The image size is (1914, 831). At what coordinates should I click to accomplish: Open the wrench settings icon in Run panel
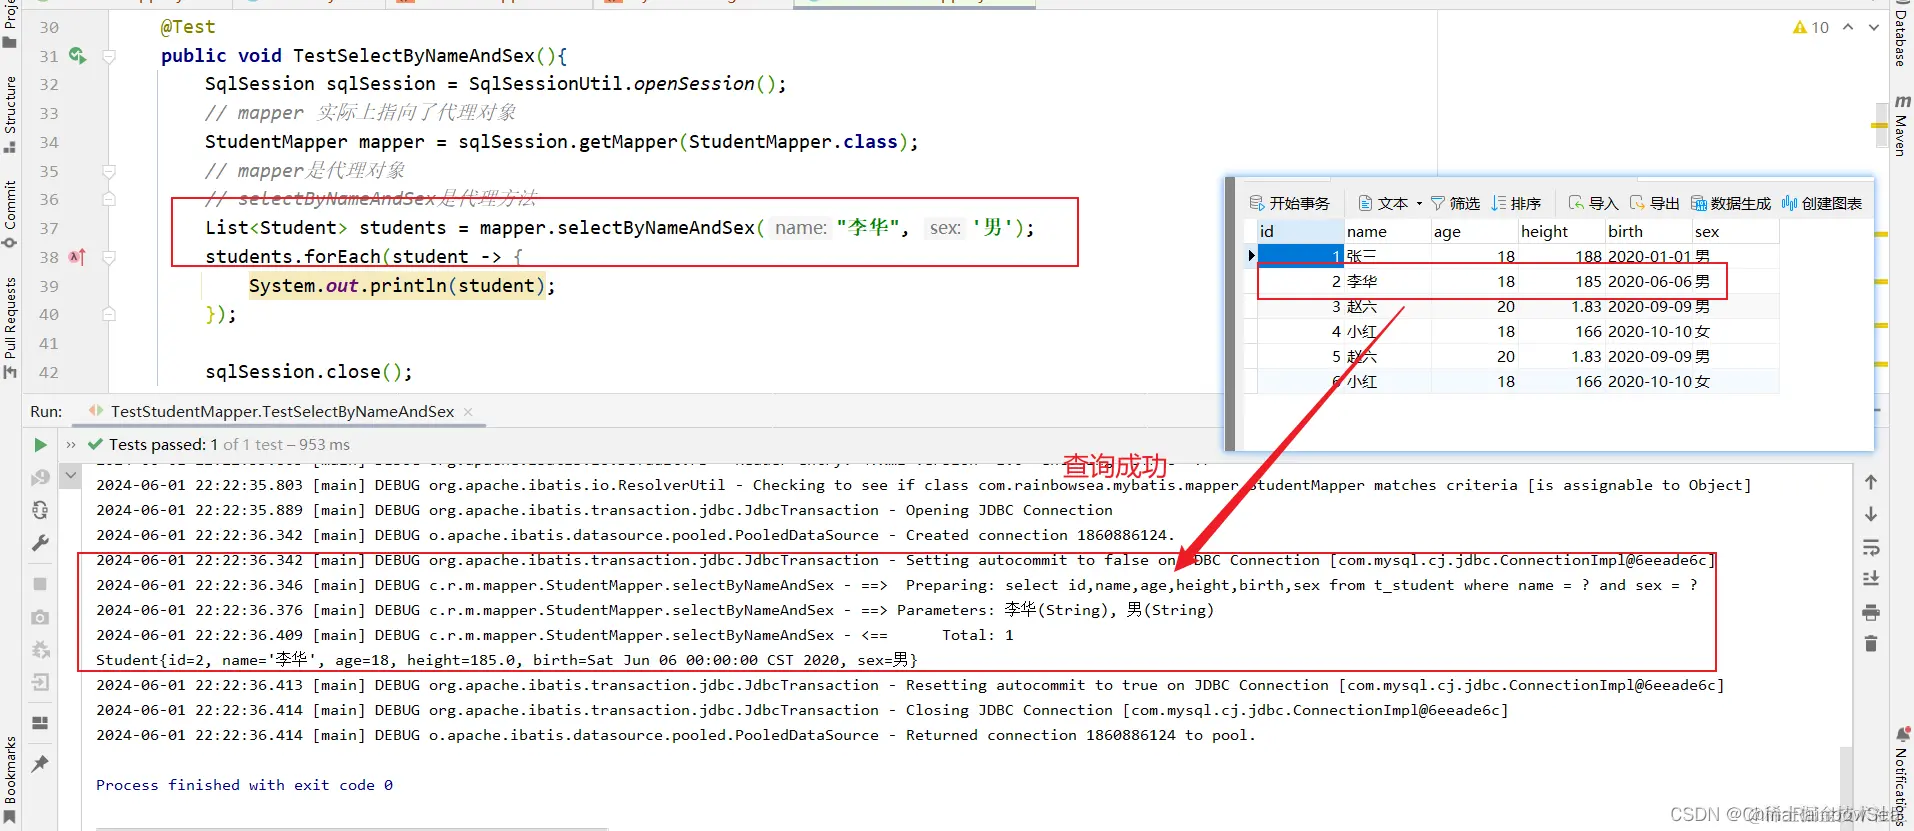click(x=40, y=543)
